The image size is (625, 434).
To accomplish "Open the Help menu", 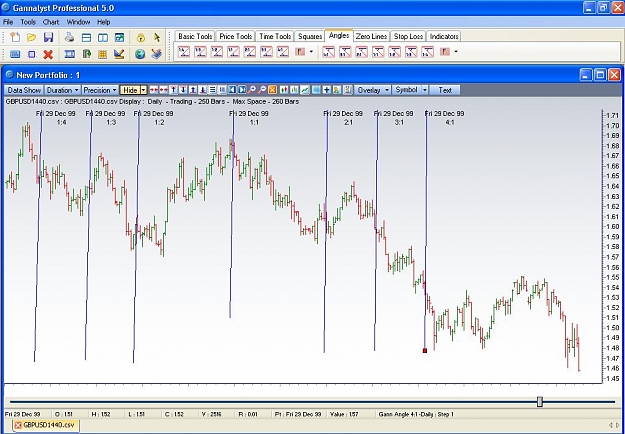I will (103, 22).
